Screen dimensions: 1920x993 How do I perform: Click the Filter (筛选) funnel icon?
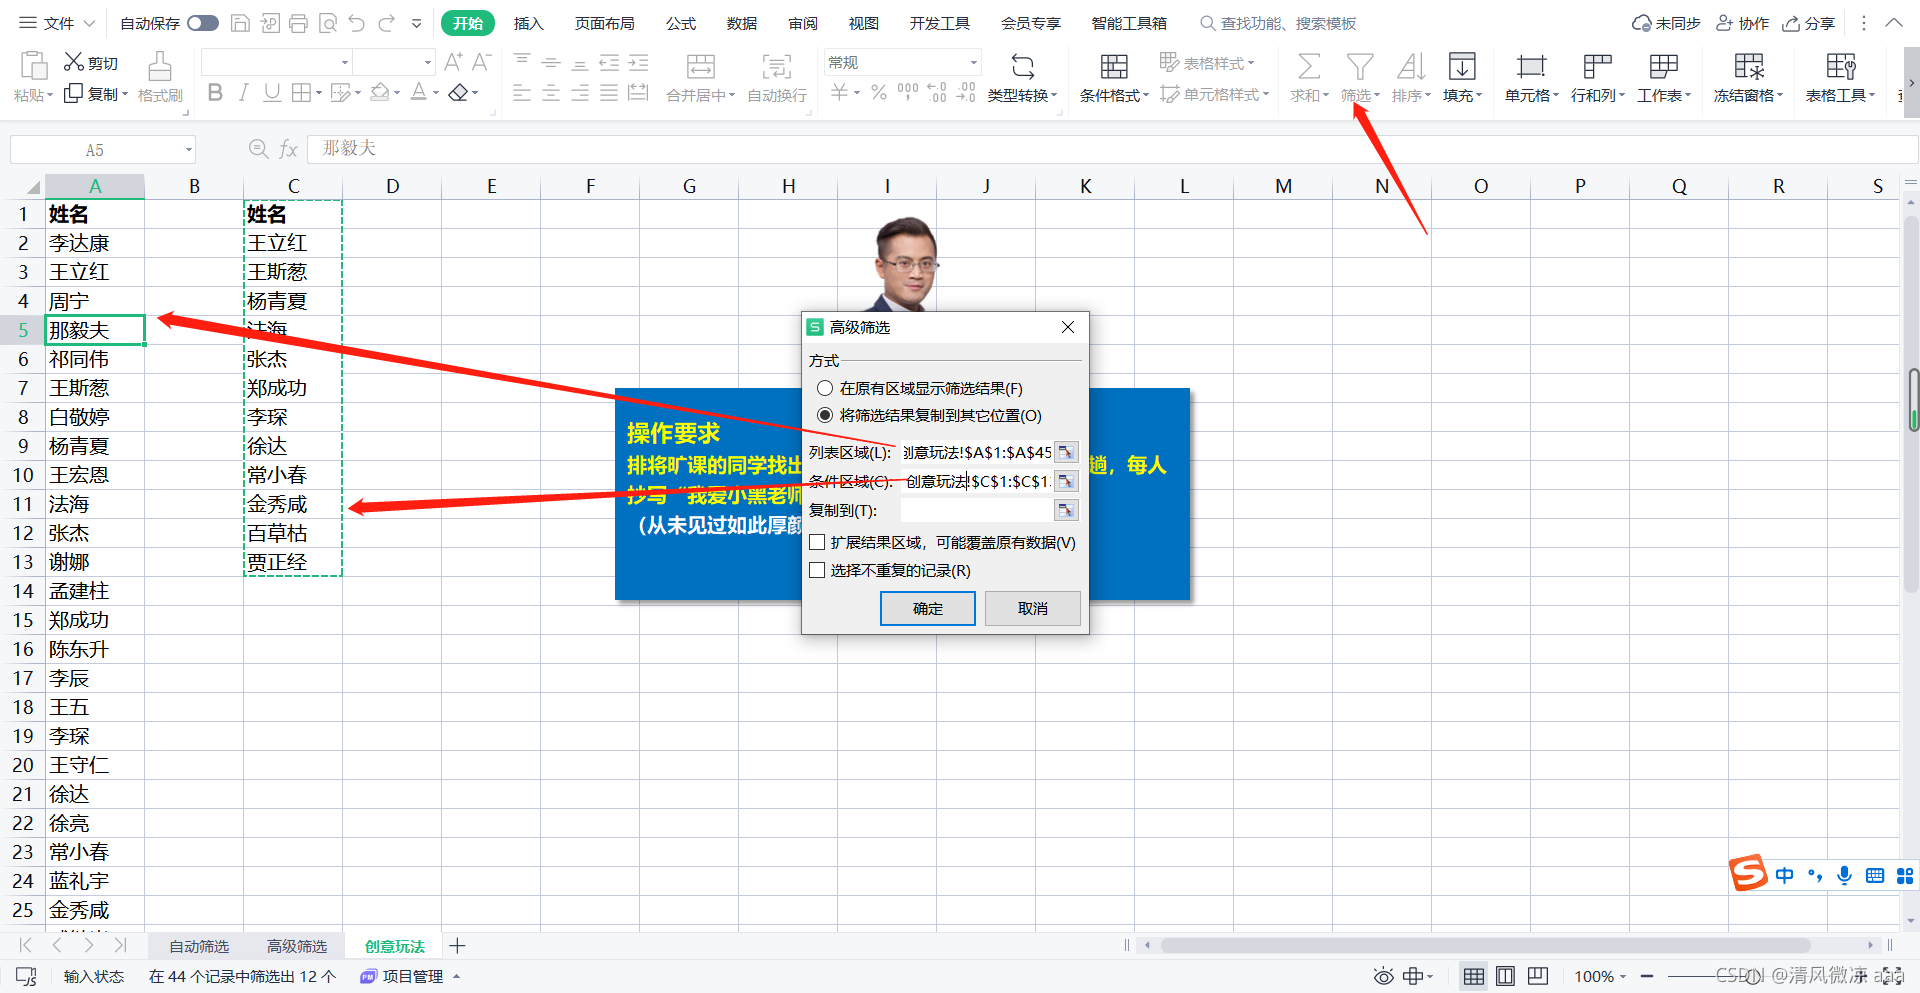pos(1359,66)
